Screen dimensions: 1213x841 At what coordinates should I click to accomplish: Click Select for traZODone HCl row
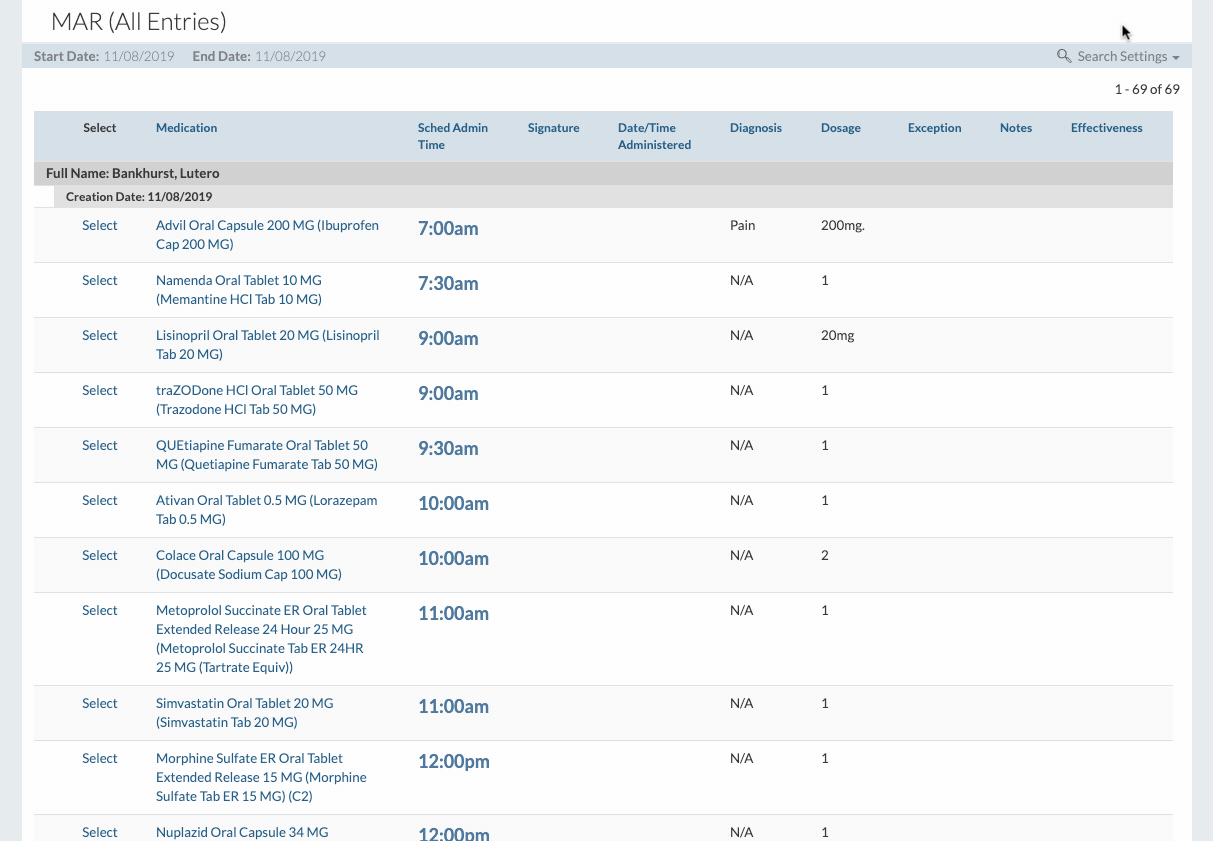[99, 391]
